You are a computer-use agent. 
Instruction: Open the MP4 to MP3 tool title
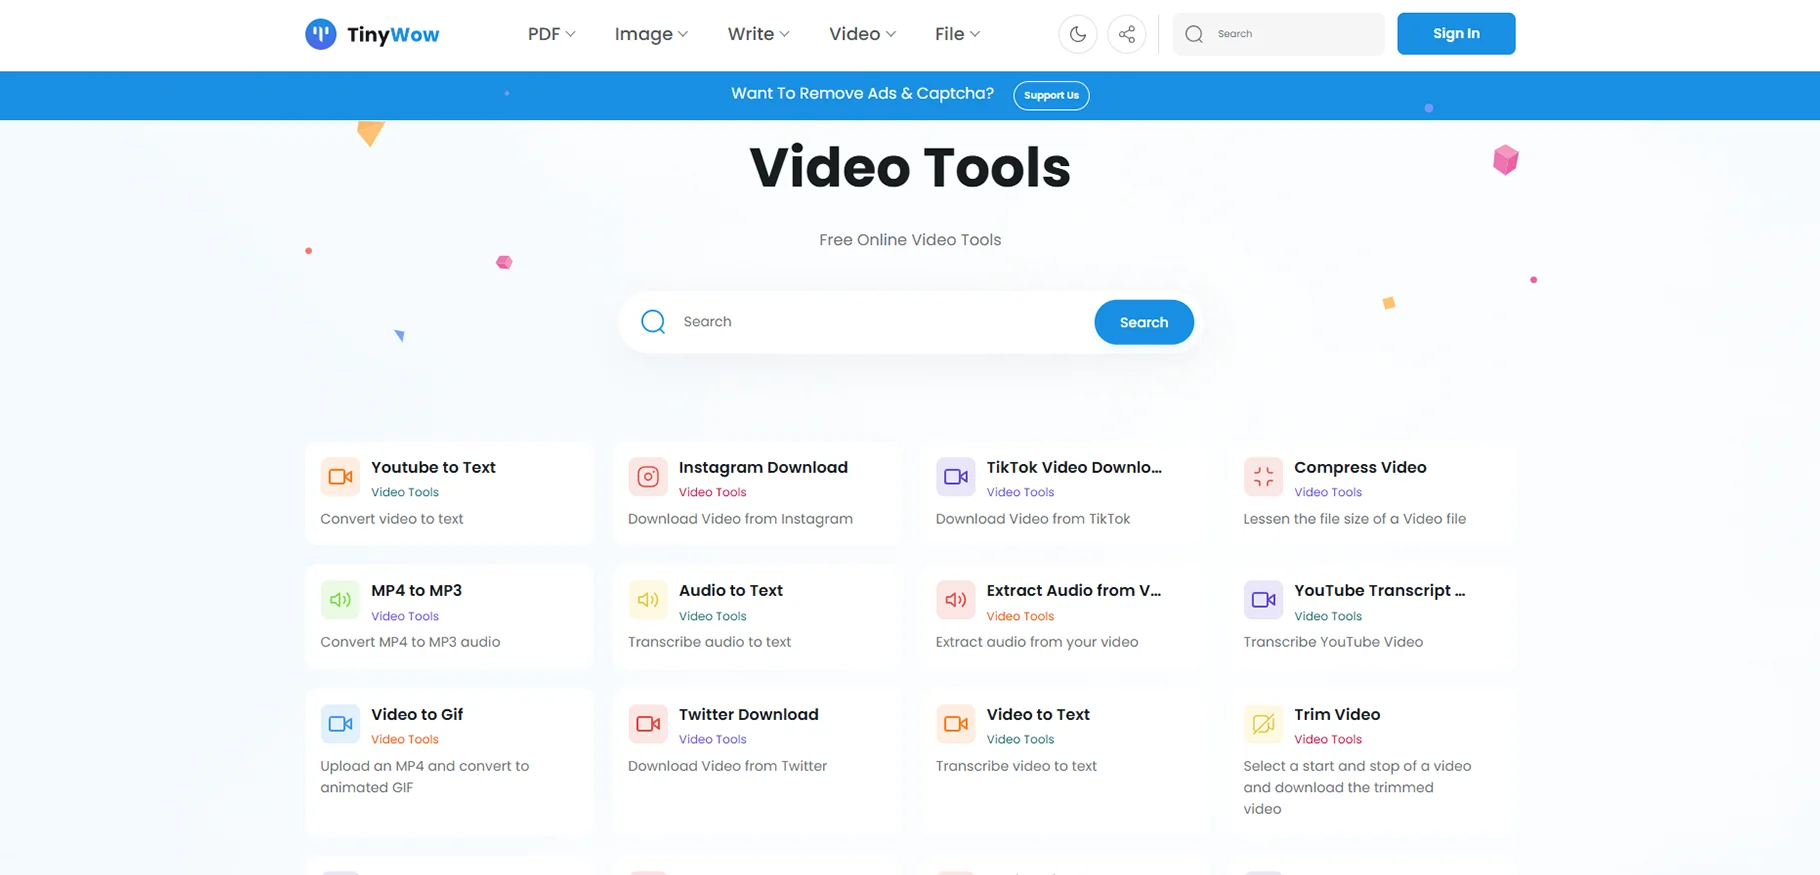point(416,590)
